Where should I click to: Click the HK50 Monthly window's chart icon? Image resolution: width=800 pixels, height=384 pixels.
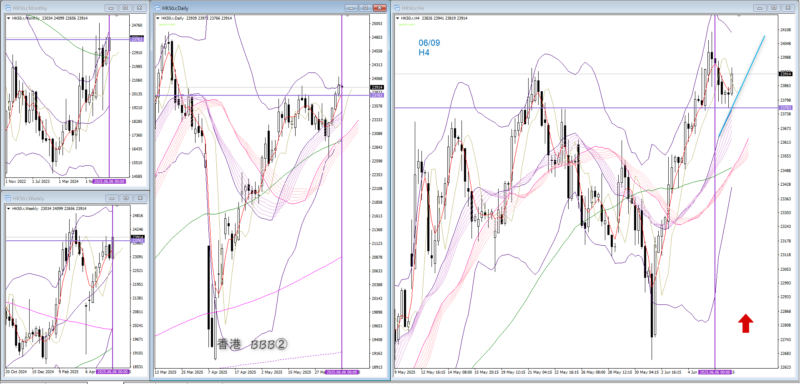click(8, 8)
